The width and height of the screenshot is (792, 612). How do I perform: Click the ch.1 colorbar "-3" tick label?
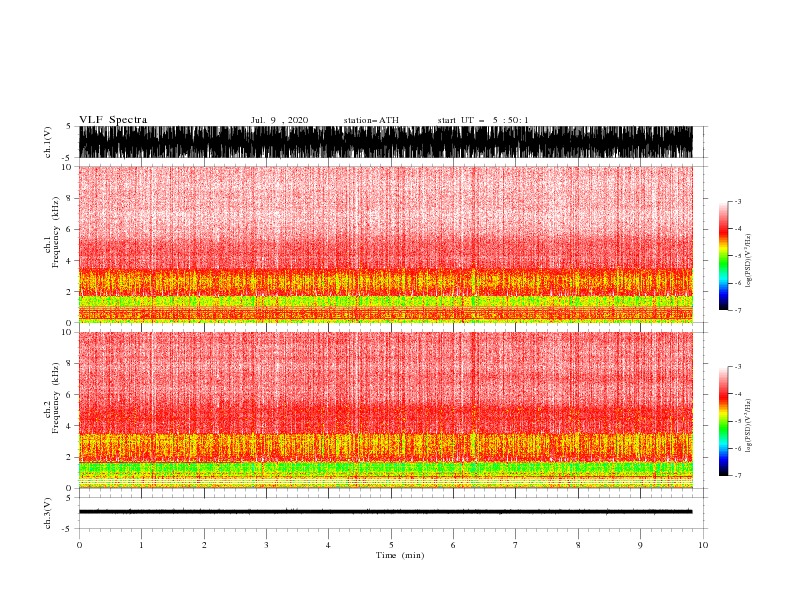738,201
